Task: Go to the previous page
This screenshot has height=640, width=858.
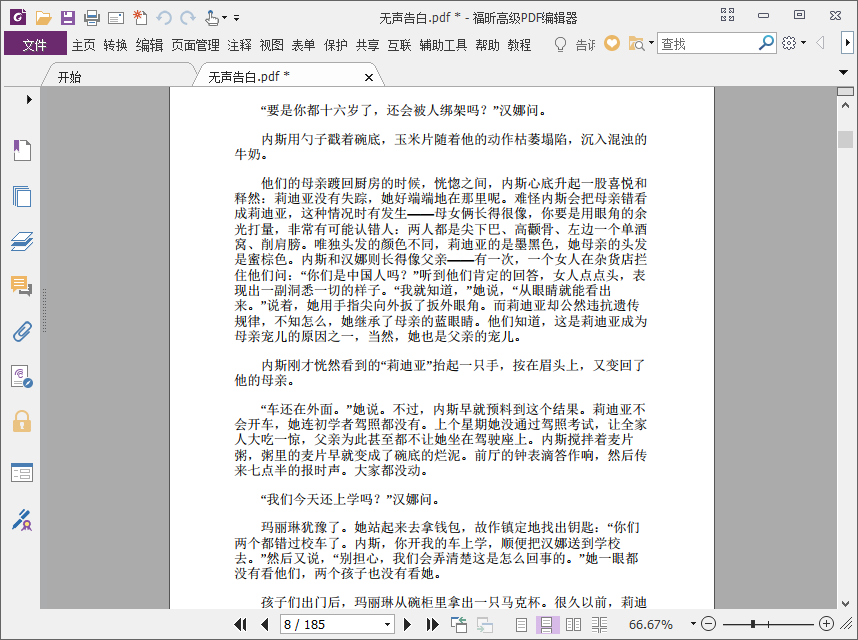Action: click(x=265, y=624)
